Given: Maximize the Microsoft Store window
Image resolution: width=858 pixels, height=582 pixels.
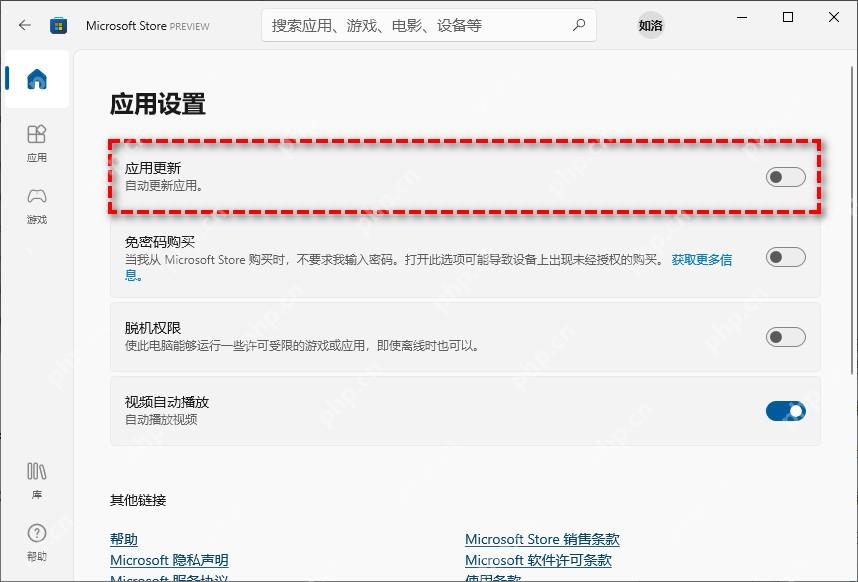Looking at the screenshot, I should [x=788, y=18].
